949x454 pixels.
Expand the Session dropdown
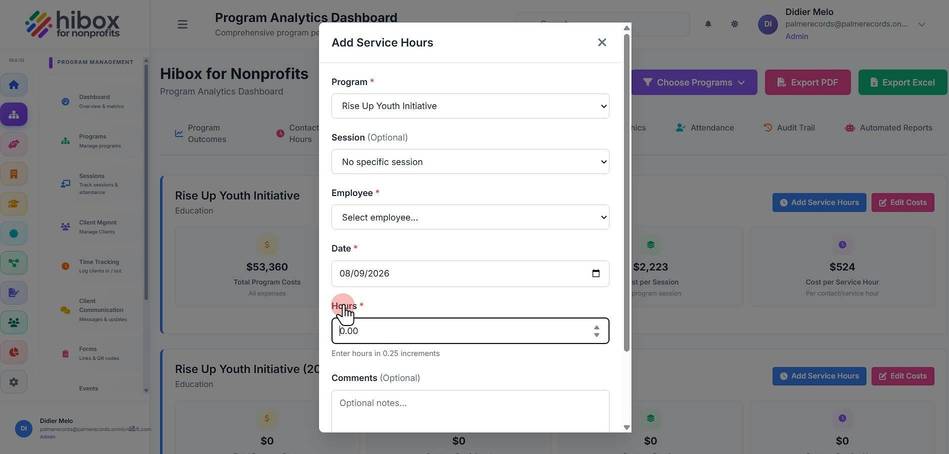pyautogui.click(x=470, y=162)
